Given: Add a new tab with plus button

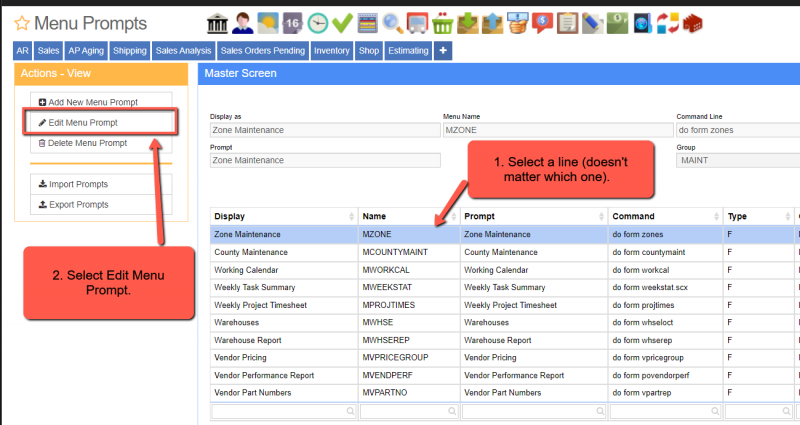Looking at the screenshot, I should 443,50.
